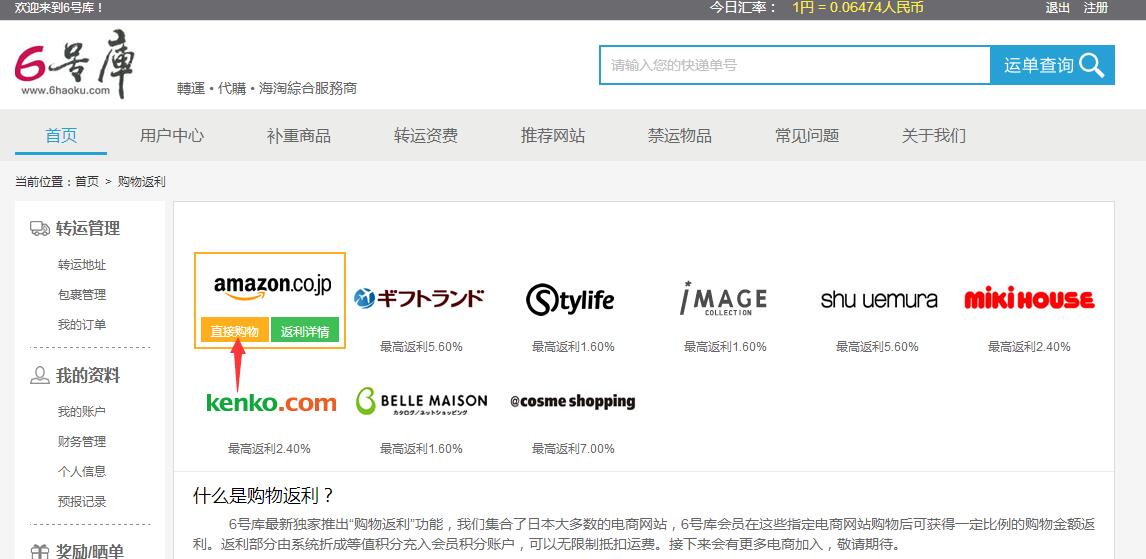1146x559 pixels.
Task: Open 转运地址 in the sidebar
Action: tap(82, 265)
